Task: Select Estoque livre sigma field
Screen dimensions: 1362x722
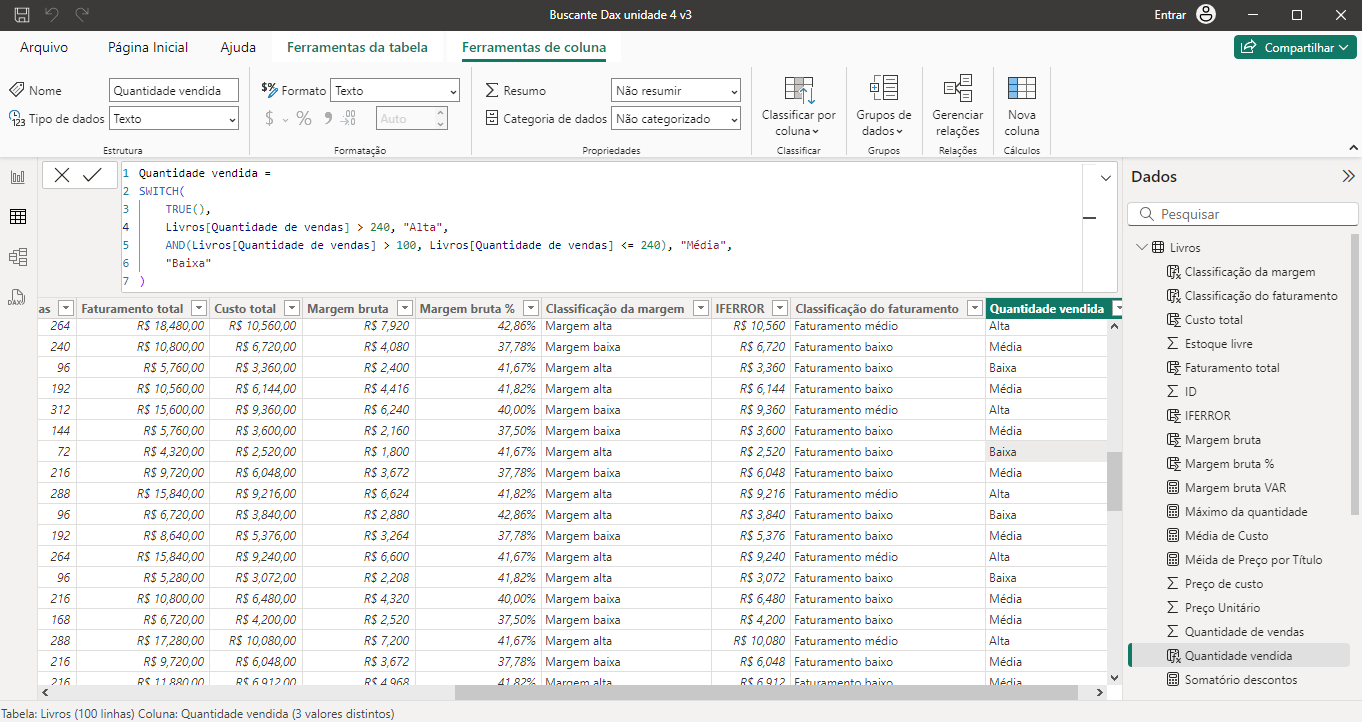Action: click(x=1218, y=344)
